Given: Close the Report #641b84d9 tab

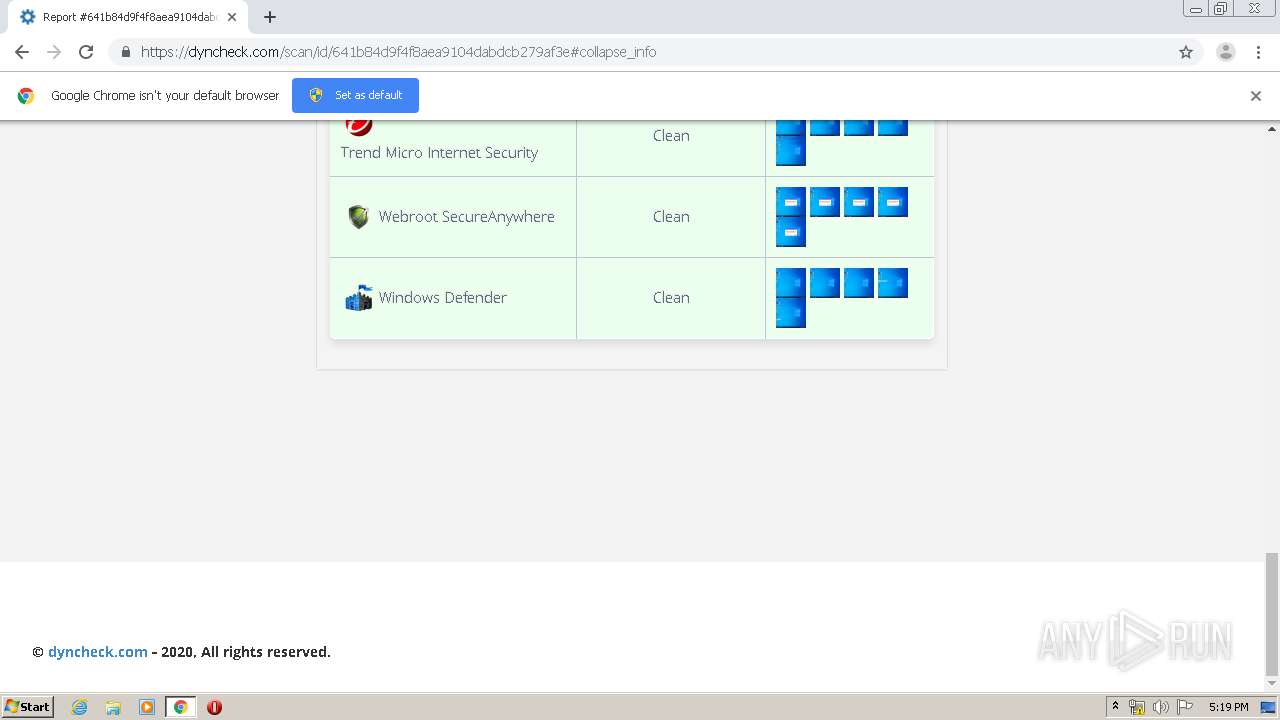Looking at the screenshot, I should pos(232,17).
